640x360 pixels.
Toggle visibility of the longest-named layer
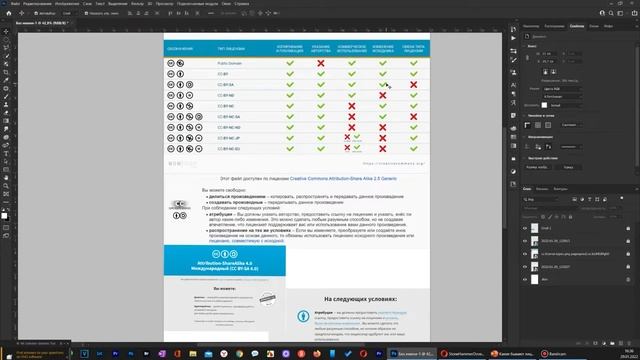pyautogui.click(x=525, y=254)
